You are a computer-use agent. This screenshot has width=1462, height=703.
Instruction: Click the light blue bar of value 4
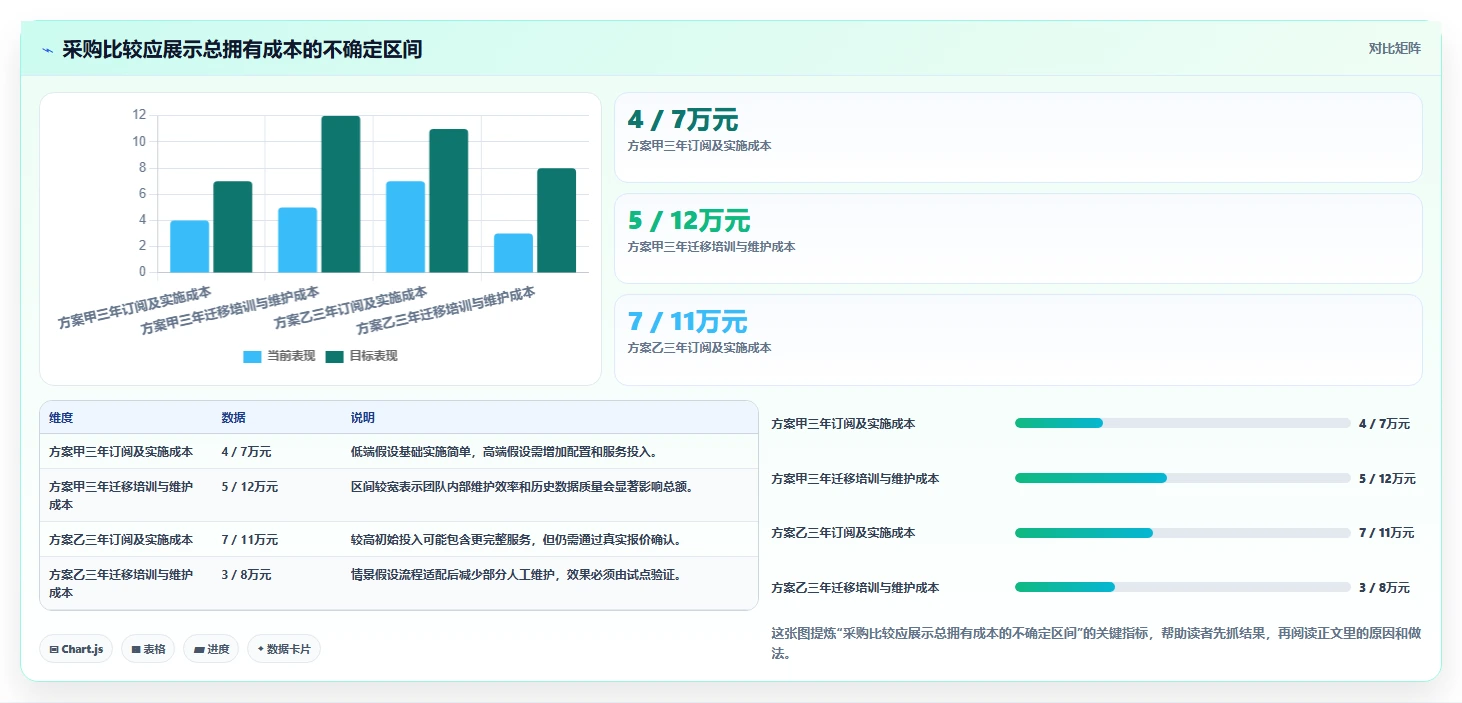click(x=190, y=246)
